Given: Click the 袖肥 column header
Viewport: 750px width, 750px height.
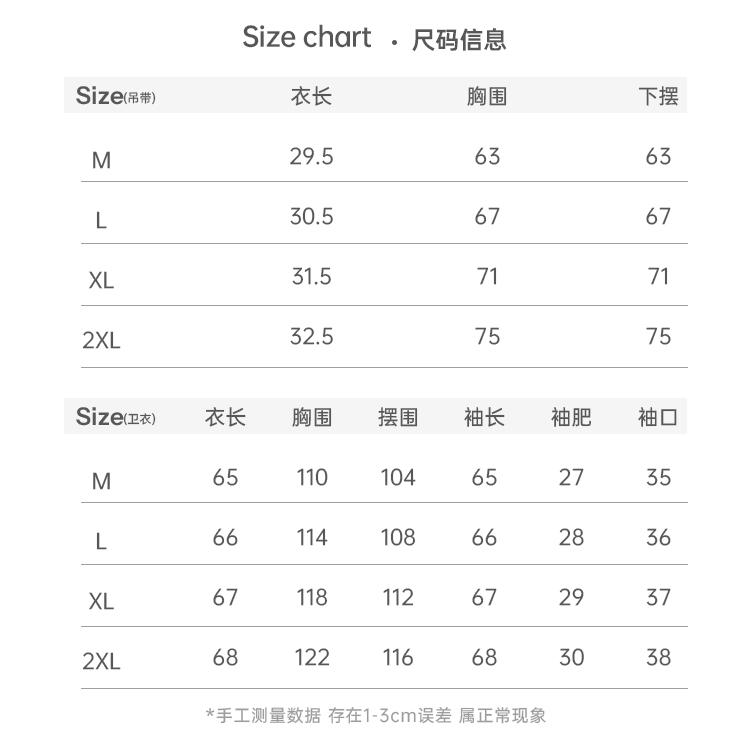Looking at the screenshot, I should 571,417.
